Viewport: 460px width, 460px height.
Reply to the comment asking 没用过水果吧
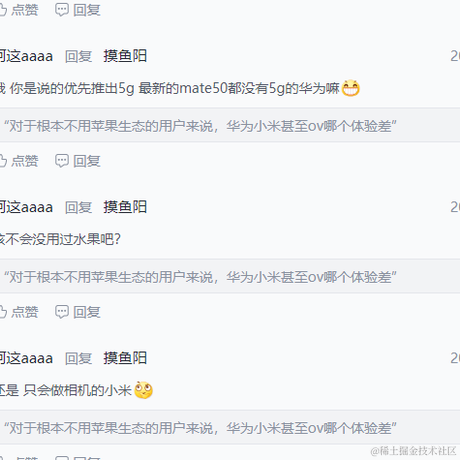(x=78, y=312)
